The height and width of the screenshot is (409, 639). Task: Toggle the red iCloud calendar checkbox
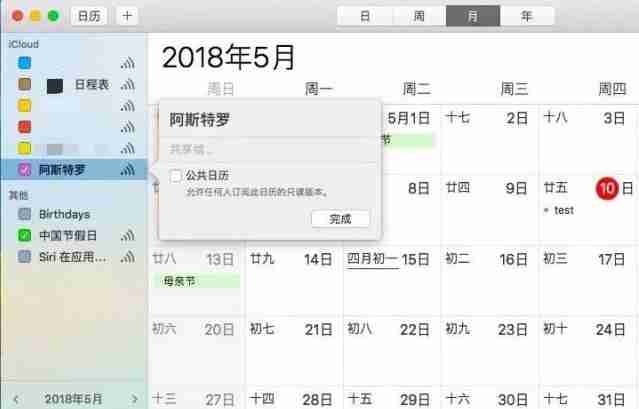pyautogui.click(x=24, y=127)
